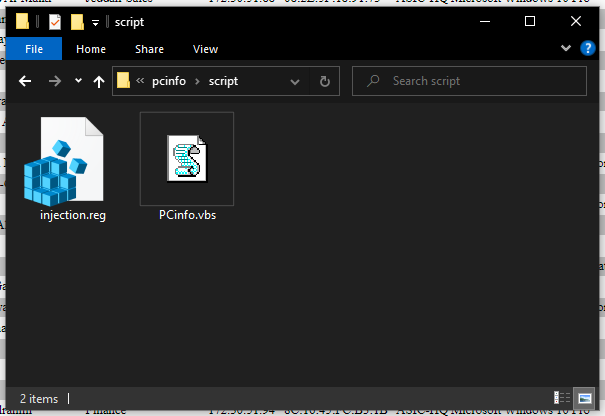Maximize the script window

click(530, 21)
